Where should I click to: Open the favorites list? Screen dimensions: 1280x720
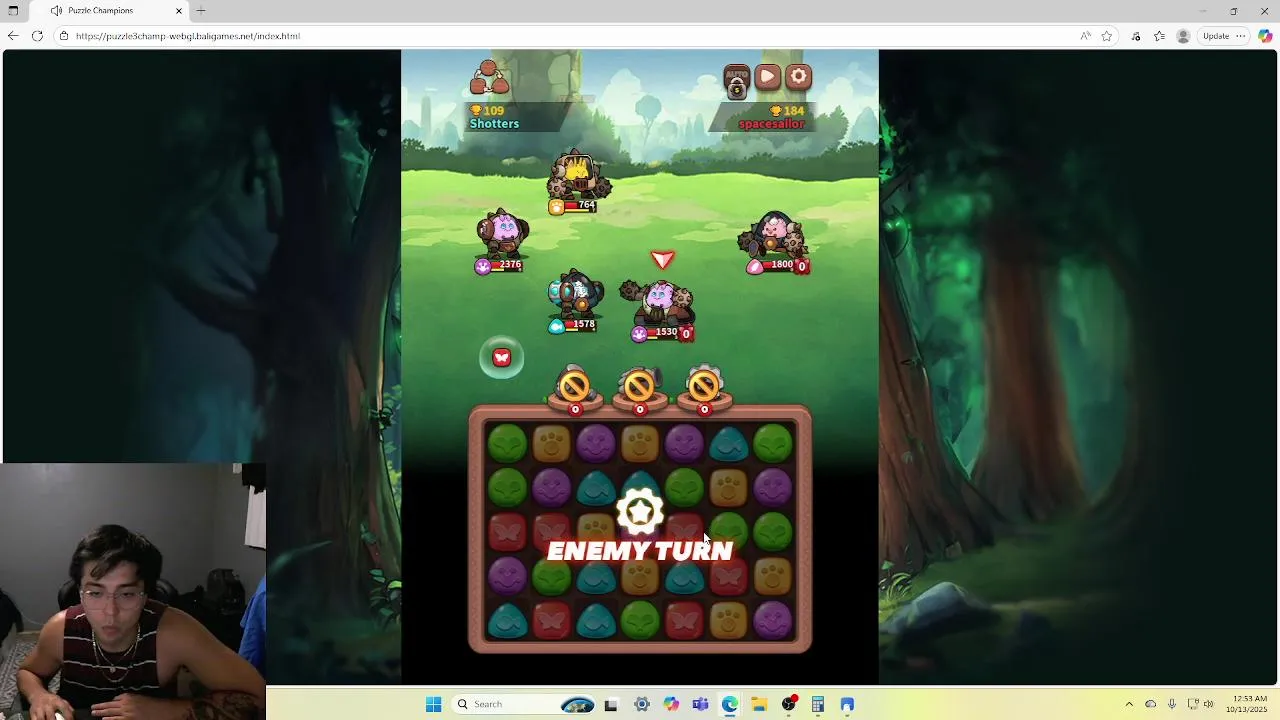coord(1159,36)
